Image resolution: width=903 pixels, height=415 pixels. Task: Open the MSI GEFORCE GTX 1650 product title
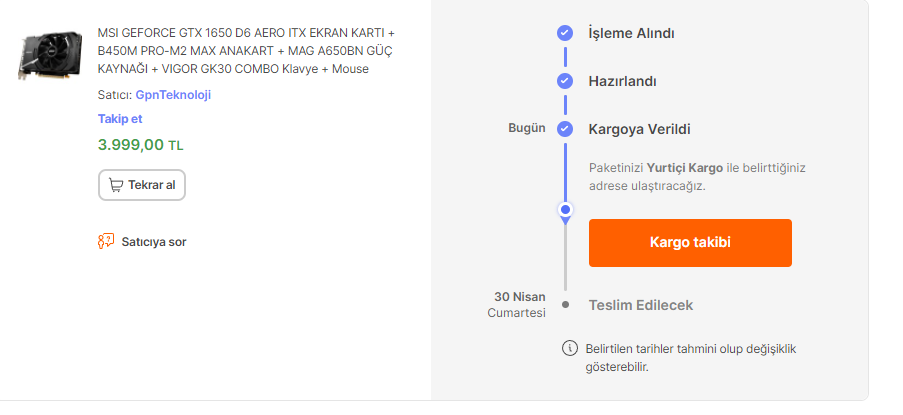click(x=246, y=50)
